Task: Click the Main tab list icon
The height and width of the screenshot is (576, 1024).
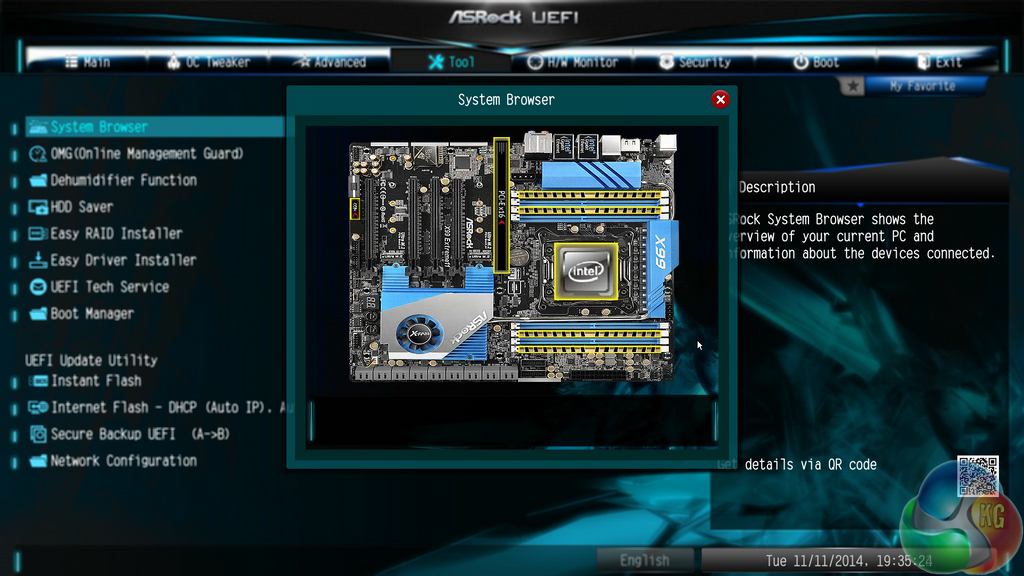Action: coord(71,62)
